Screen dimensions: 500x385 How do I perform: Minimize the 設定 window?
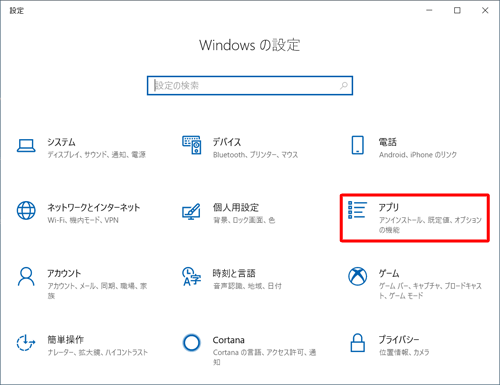(429, 10)
